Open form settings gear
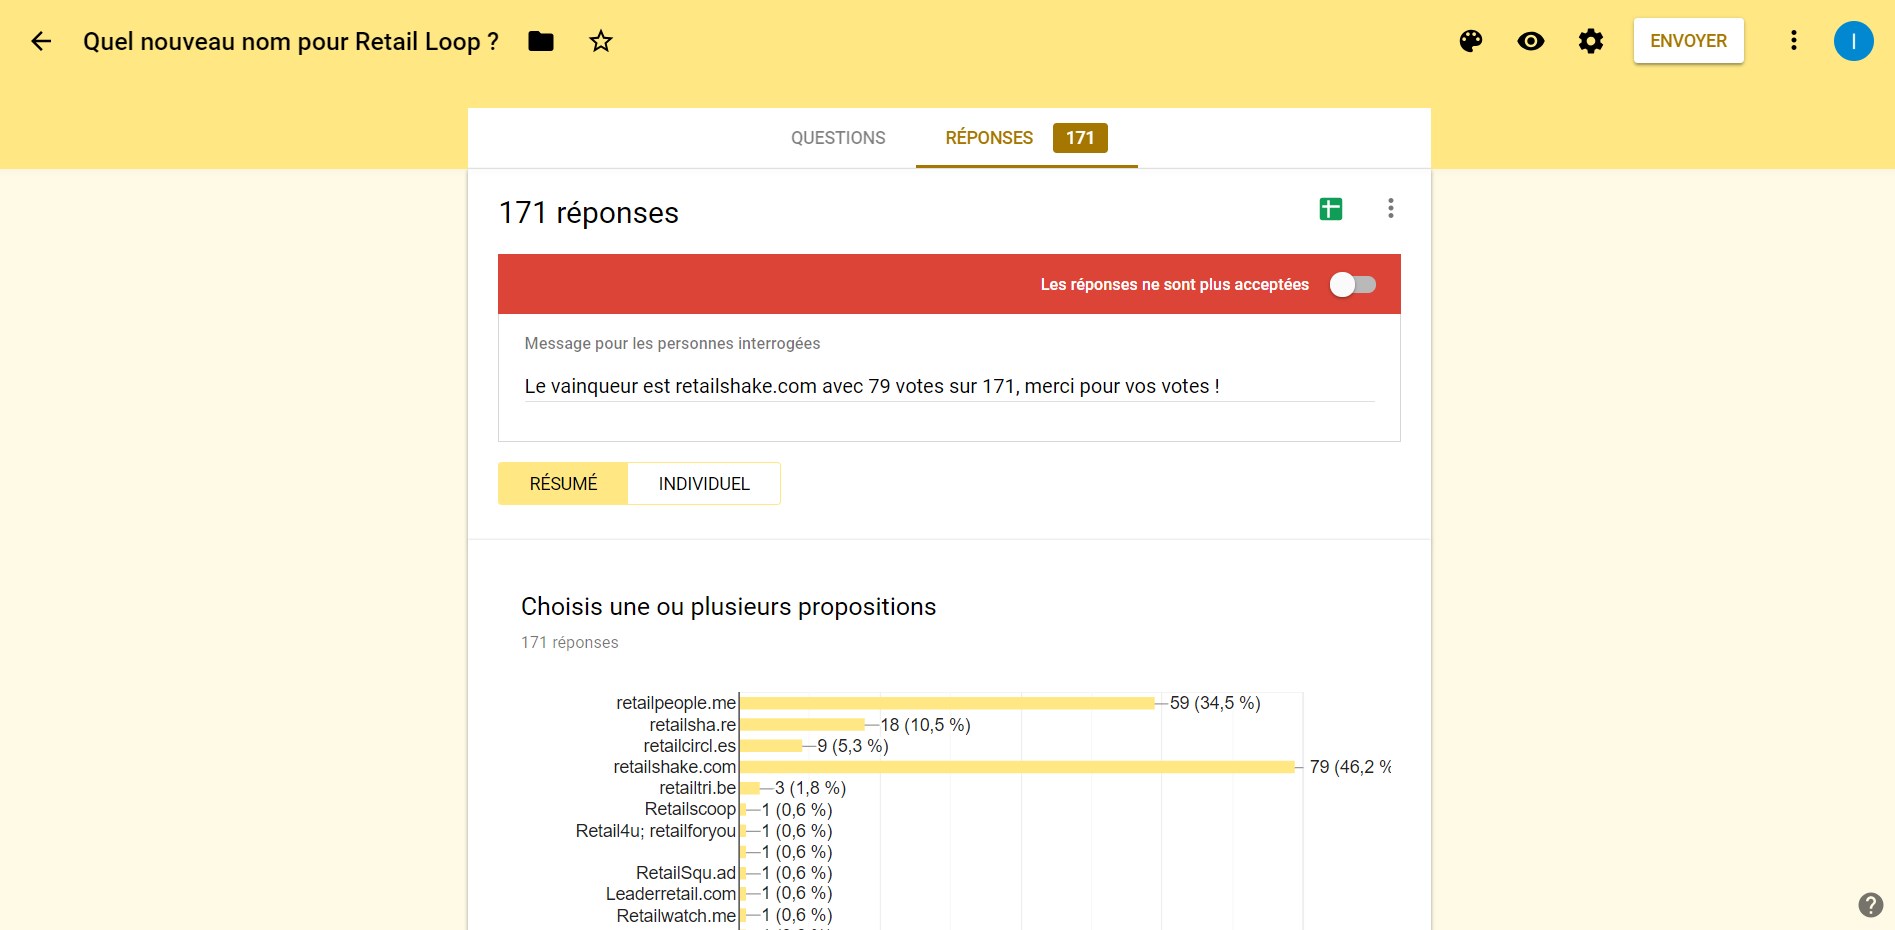Screen dimensions: 1895x930 click(1591, 41)
